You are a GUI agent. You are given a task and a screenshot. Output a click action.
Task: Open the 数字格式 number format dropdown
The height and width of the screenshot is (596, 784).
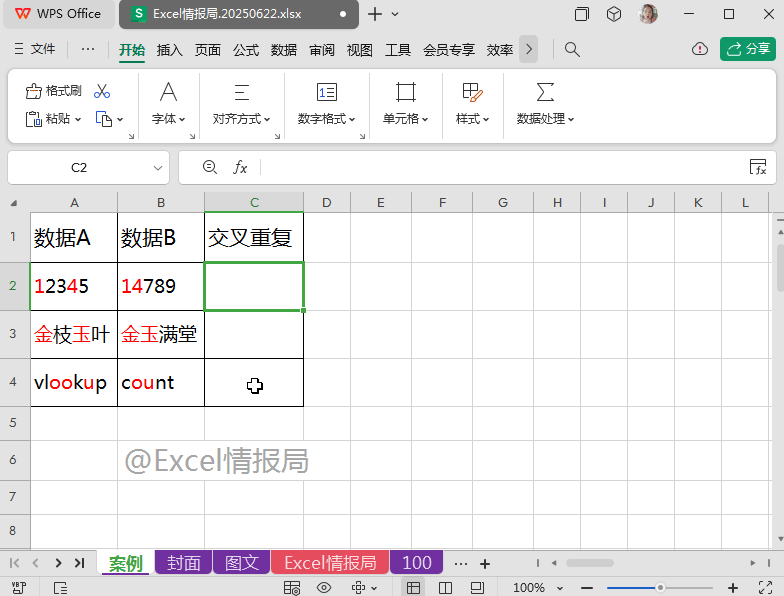coord(326,119)
